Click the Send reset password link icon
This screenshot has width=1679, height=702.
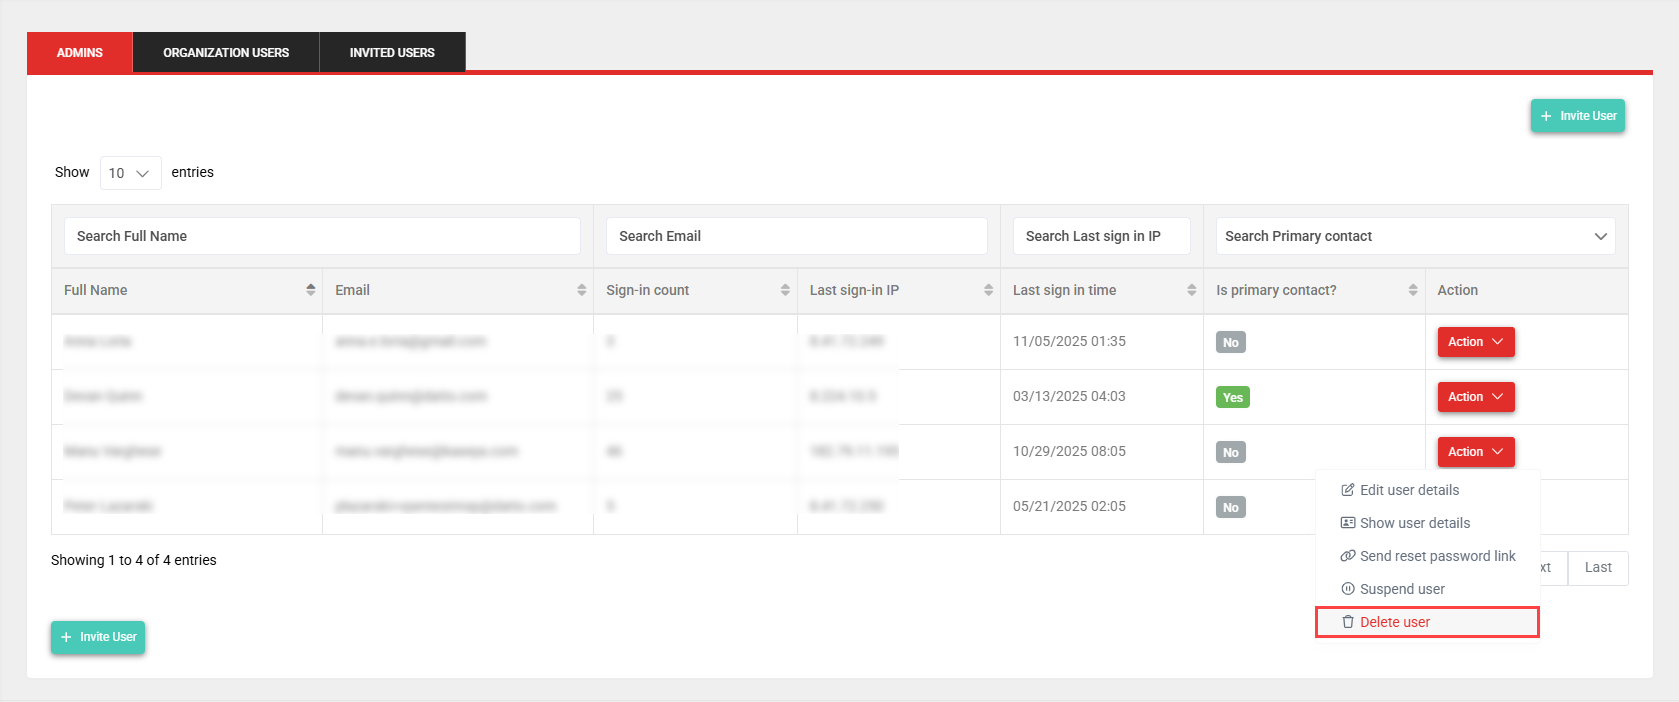click(x=1348, y=556)
